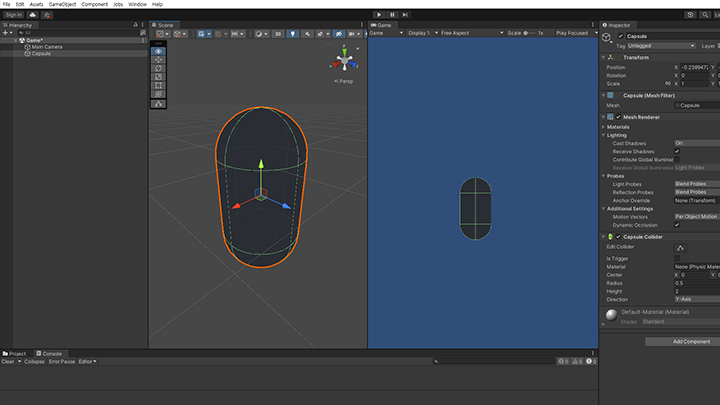Open the Hierarchy plus create dropdown
The width and height of the screenshot is (720, 405).
pos(7,33)
